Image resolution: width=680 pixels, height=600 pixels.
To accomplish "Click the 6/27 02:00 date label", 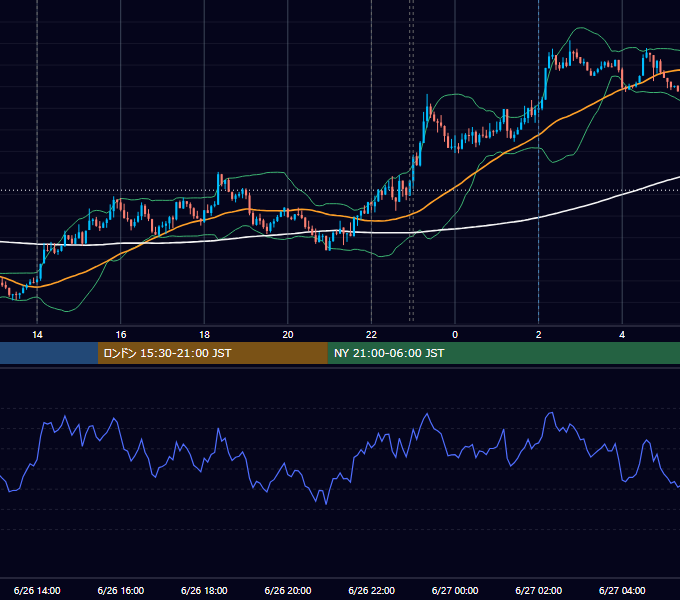I will pos(539,590).
